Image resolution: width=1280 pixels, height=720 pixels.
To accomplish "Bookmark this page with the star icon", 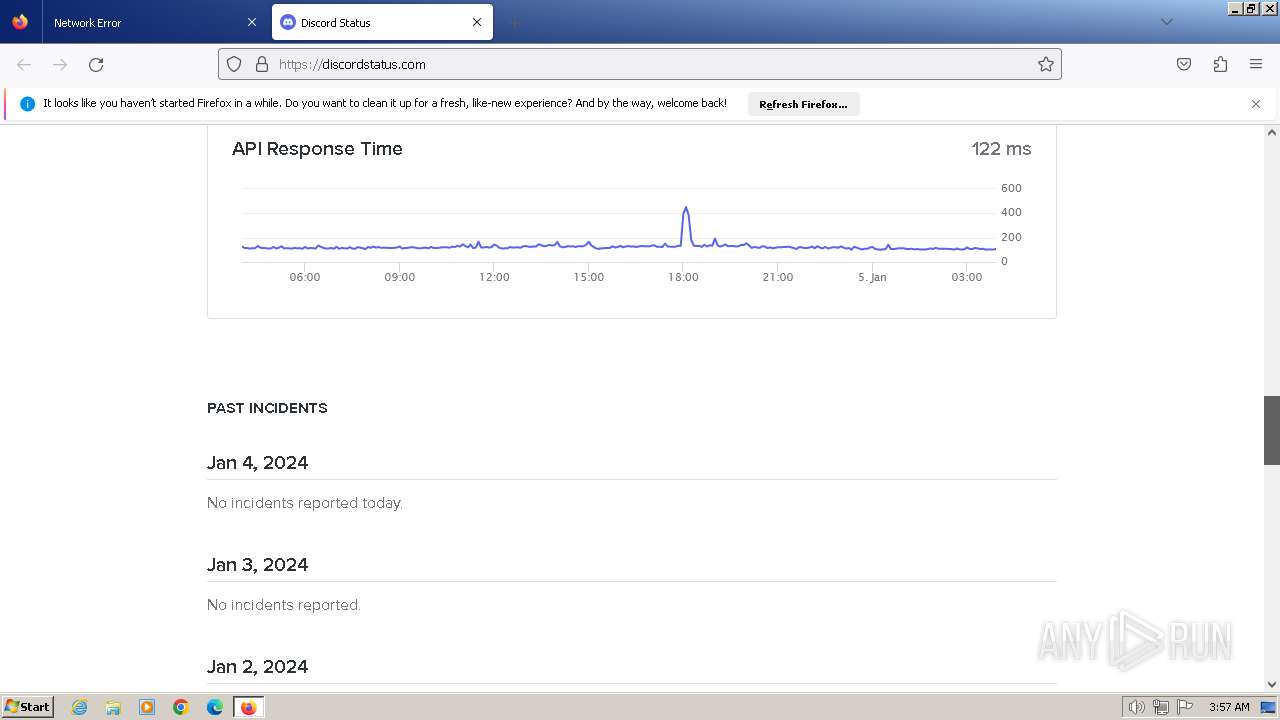I will click(x=1046, y=64).
